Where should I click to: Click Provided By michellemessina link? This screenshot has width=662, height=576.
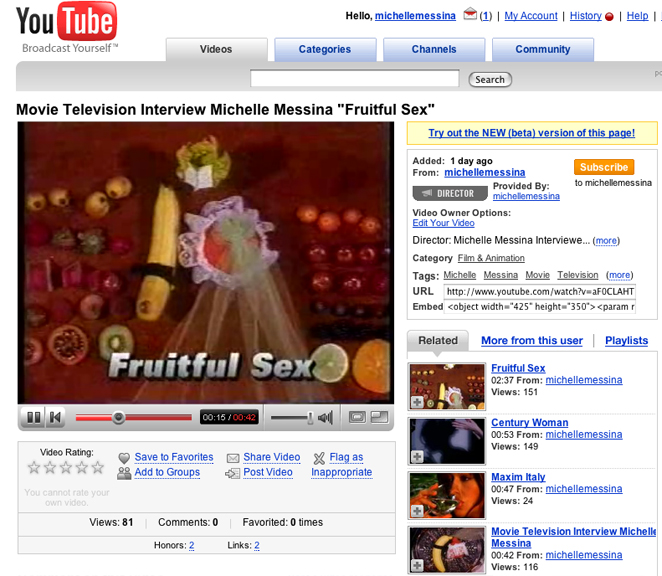pyautogui.click(x=526, y=196)
